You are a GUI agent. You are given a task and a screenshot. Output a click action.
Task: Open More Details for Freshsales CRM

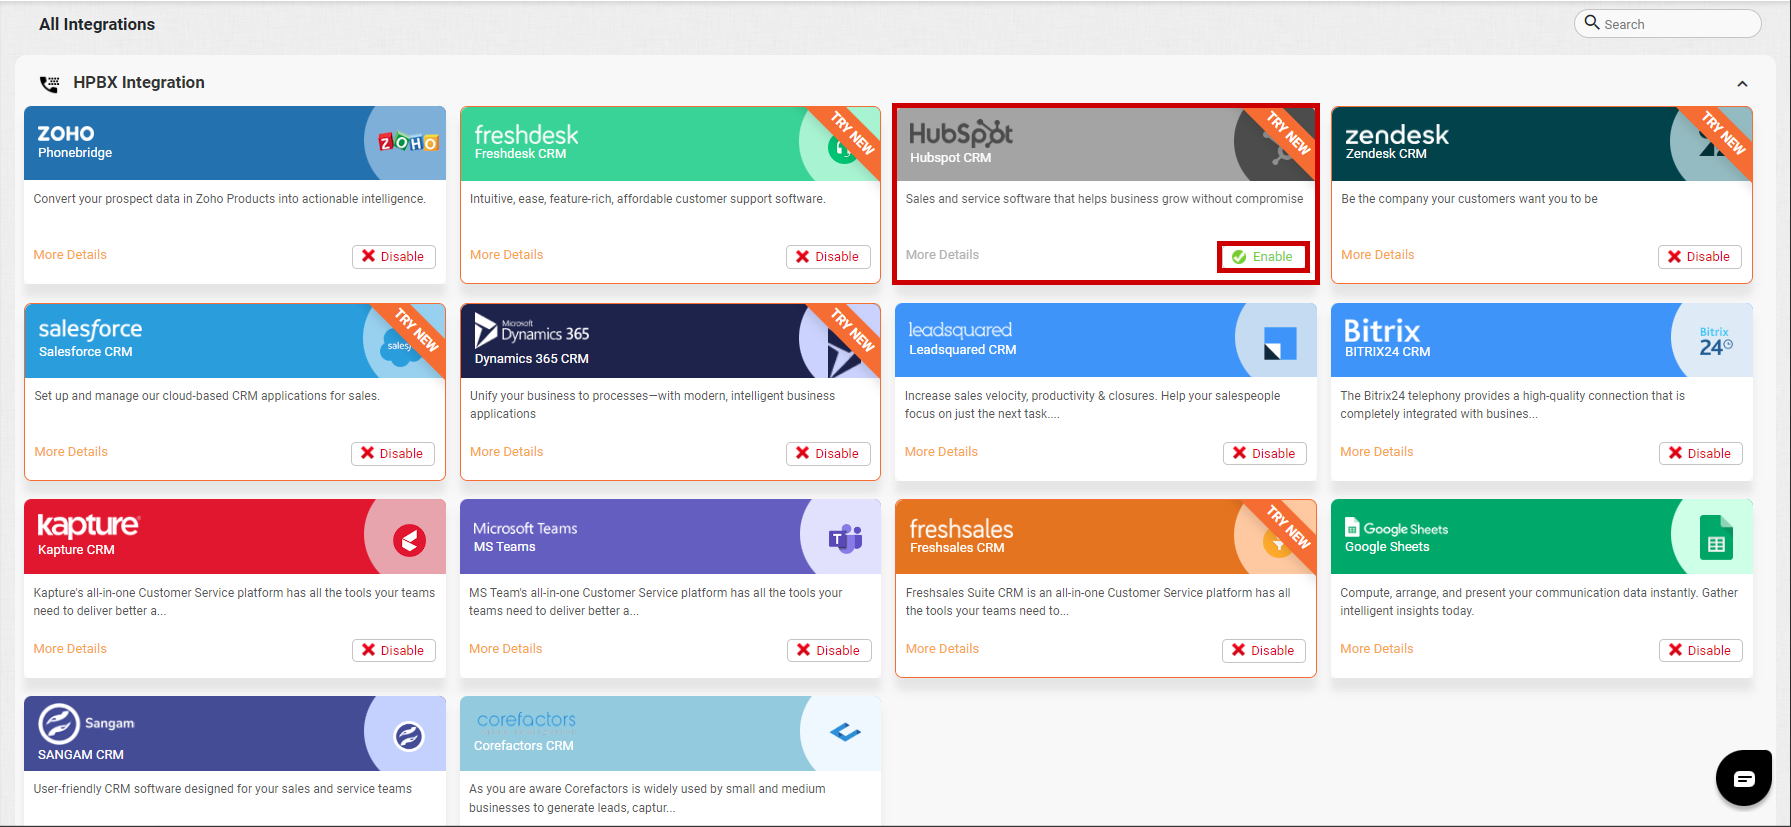coord(942,649)
